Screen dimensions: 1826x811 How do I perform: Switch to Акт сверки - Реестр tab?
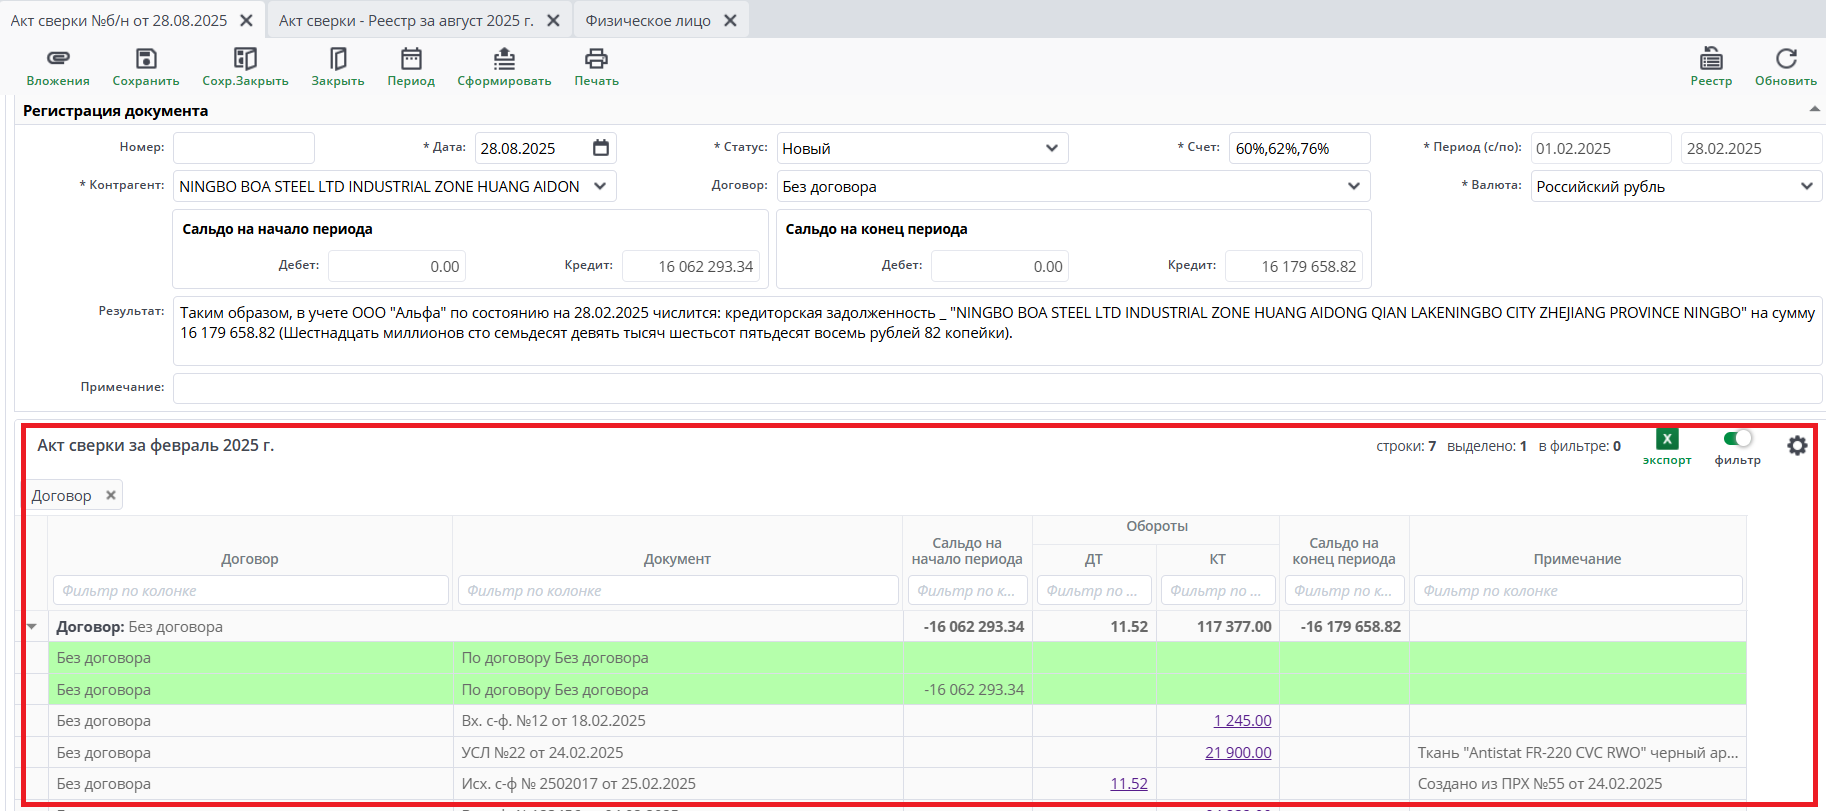pyautogui.click(x=406, y=21)
